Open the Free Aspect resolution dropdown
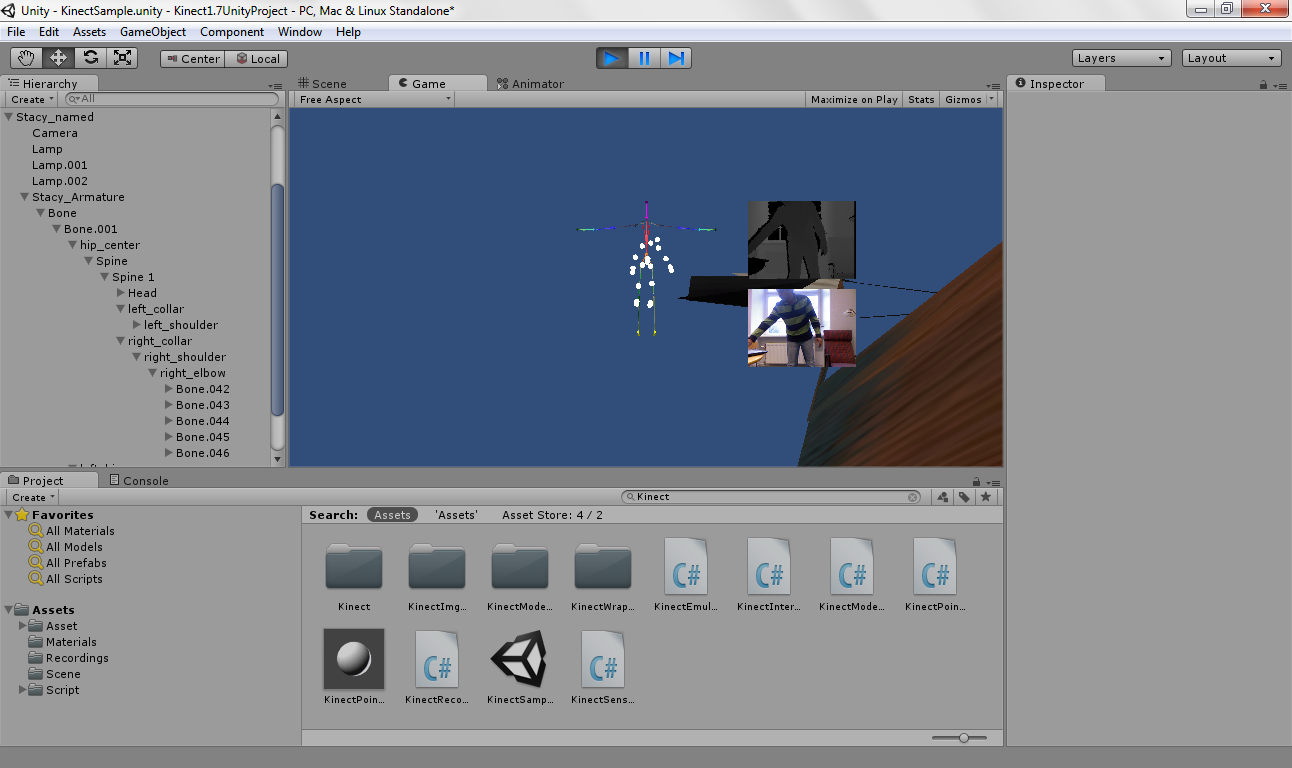The width and height of the screenshot is (1292, 768). [372, 99]
